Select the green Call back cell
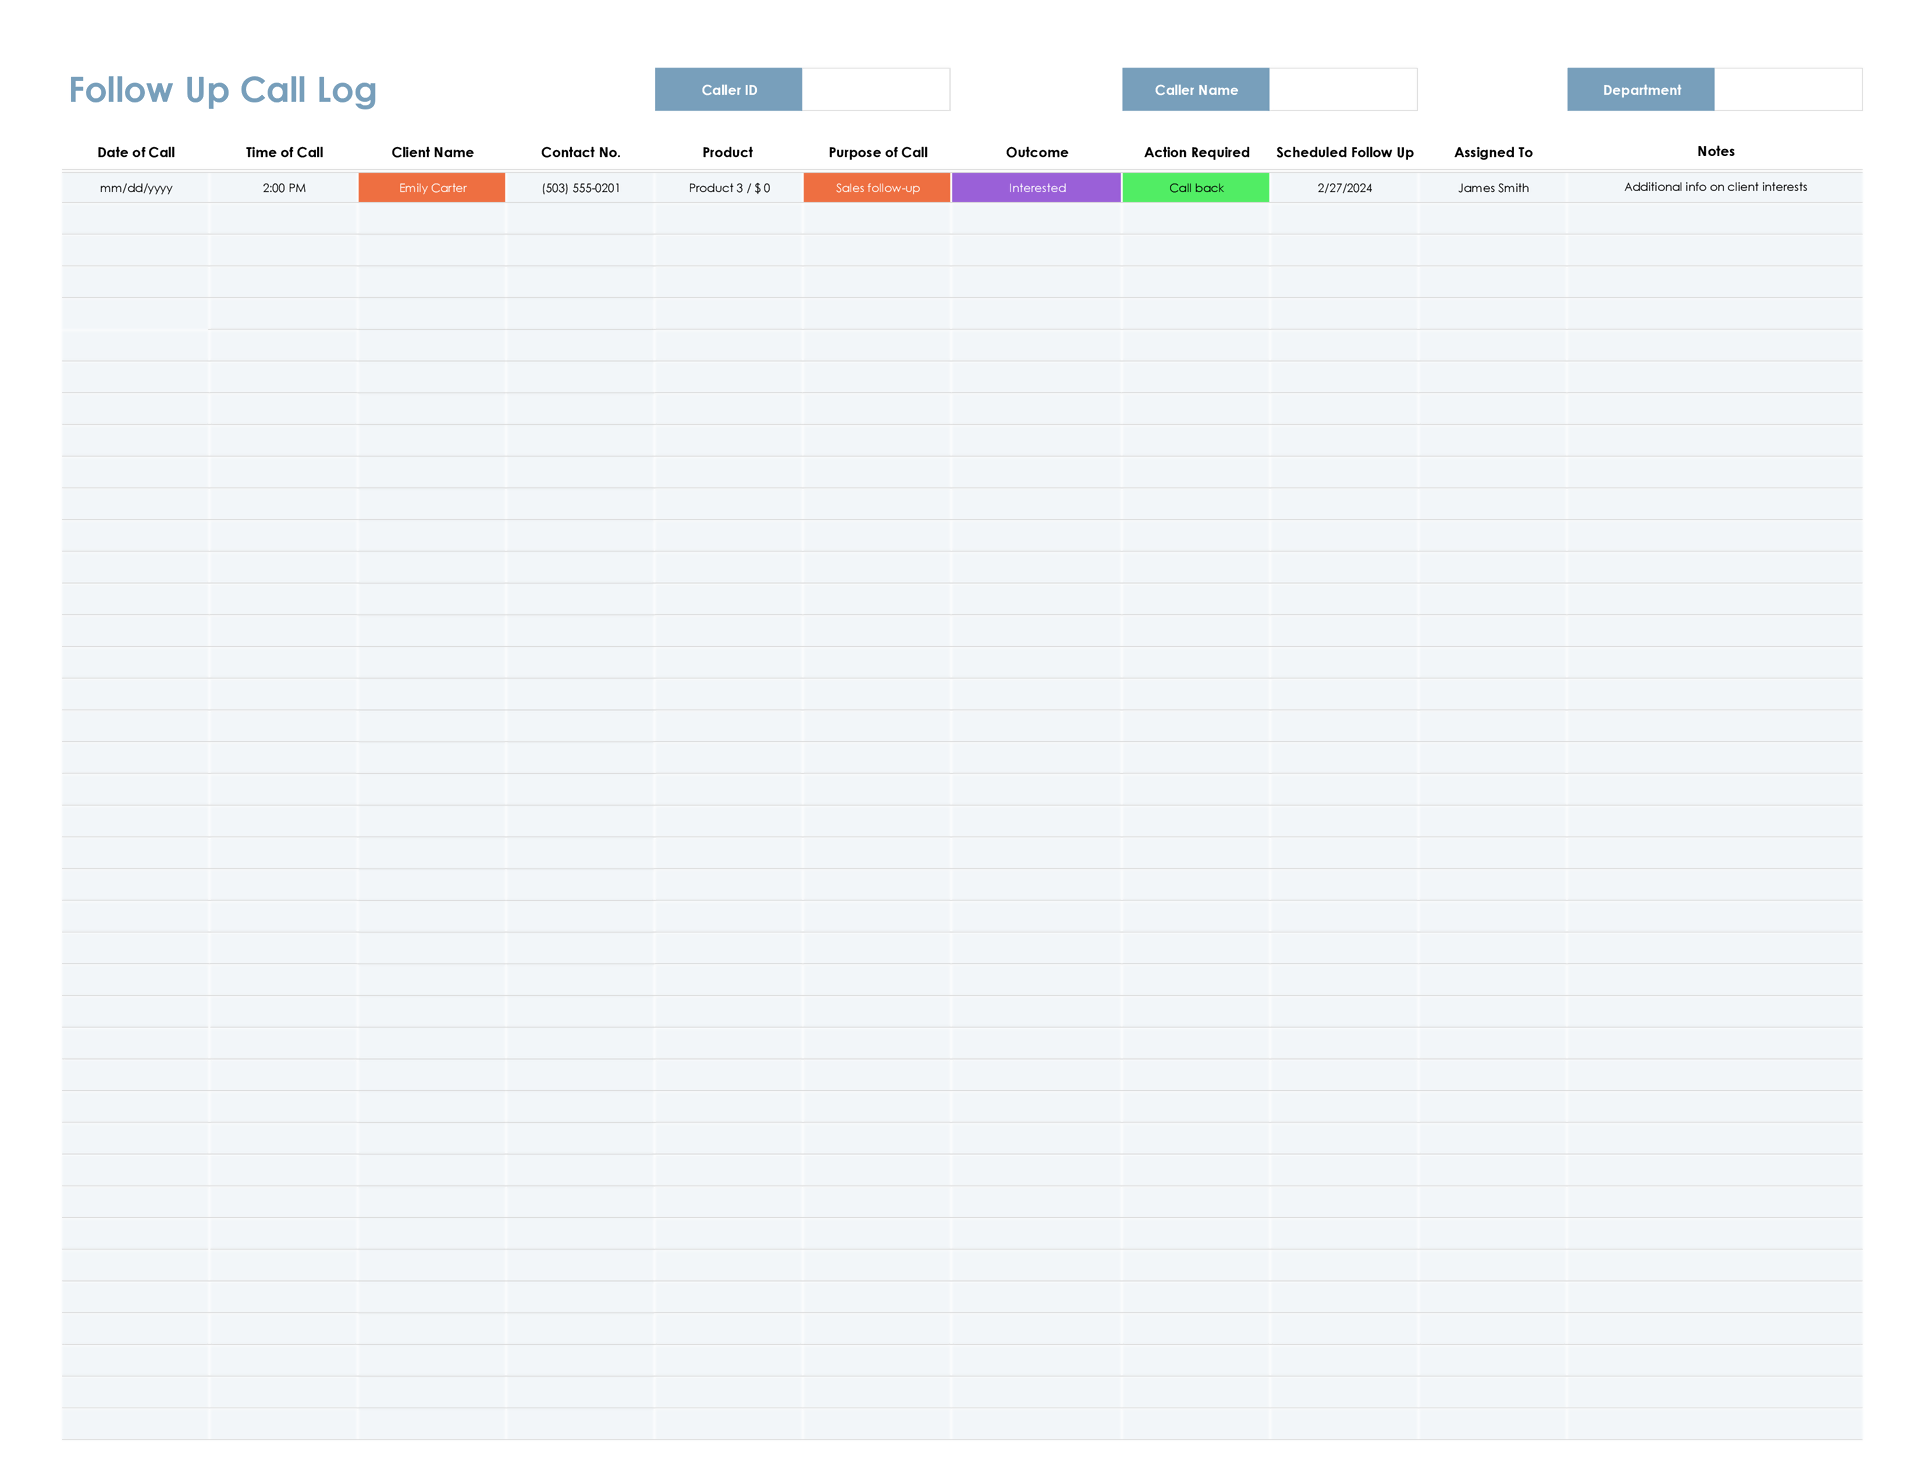Image resolution: width=1920 pixels, height=1484 pixels. point(1196,187)
